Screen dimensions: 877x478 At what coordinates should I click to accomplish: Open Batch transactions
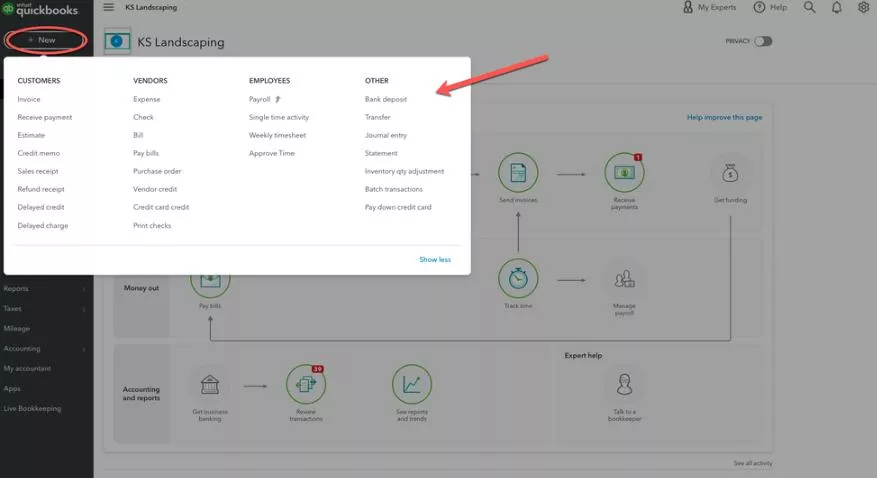tap(394, 189)
